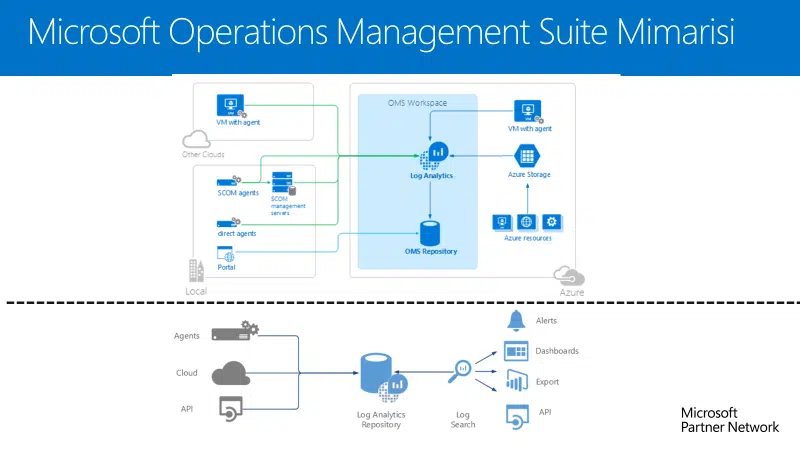This screenshot has height=450, width=800.
Task: Click the OMS Repository label
Action: coord(431,251)
